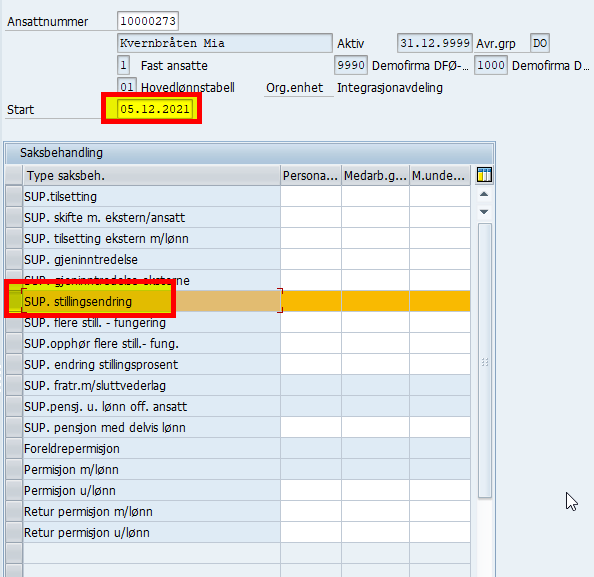Select row marker for SUP. stillingsendring
594x577 pixels.
point(14,302)
